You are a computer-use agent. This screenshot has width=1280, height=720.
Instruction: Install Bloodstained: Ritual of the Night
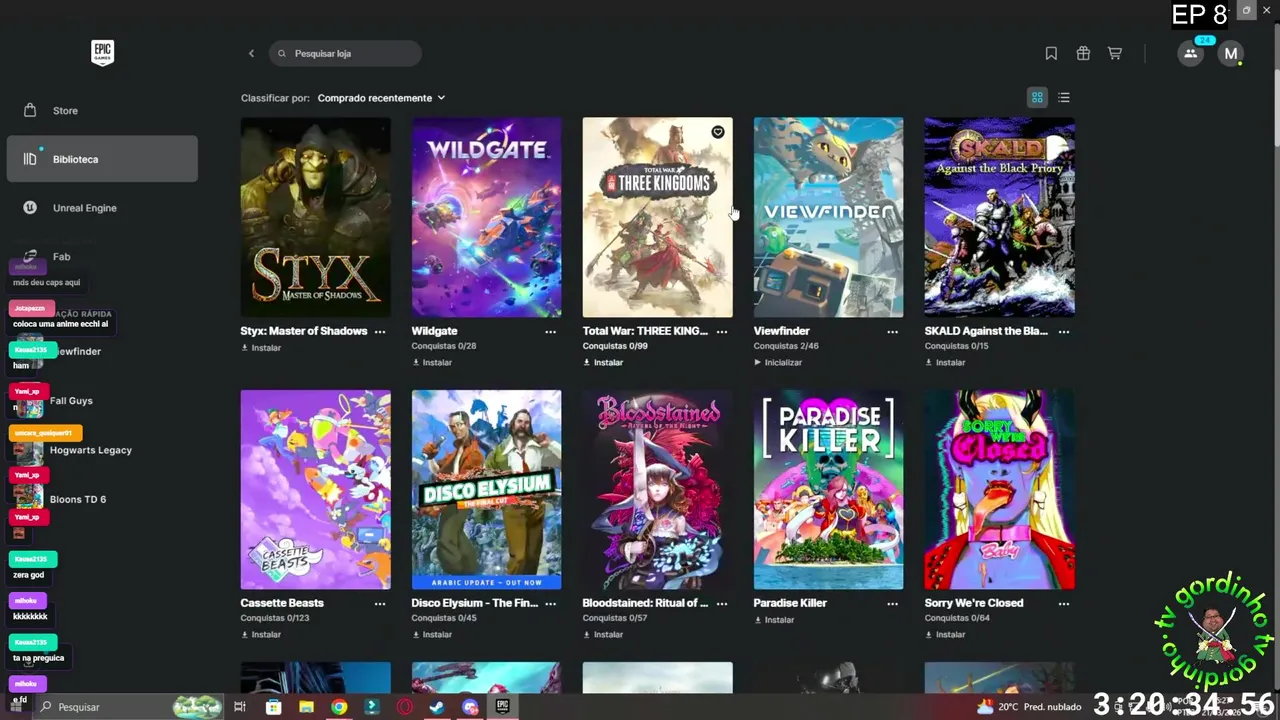pyautogui.click(x=603, y=635)
